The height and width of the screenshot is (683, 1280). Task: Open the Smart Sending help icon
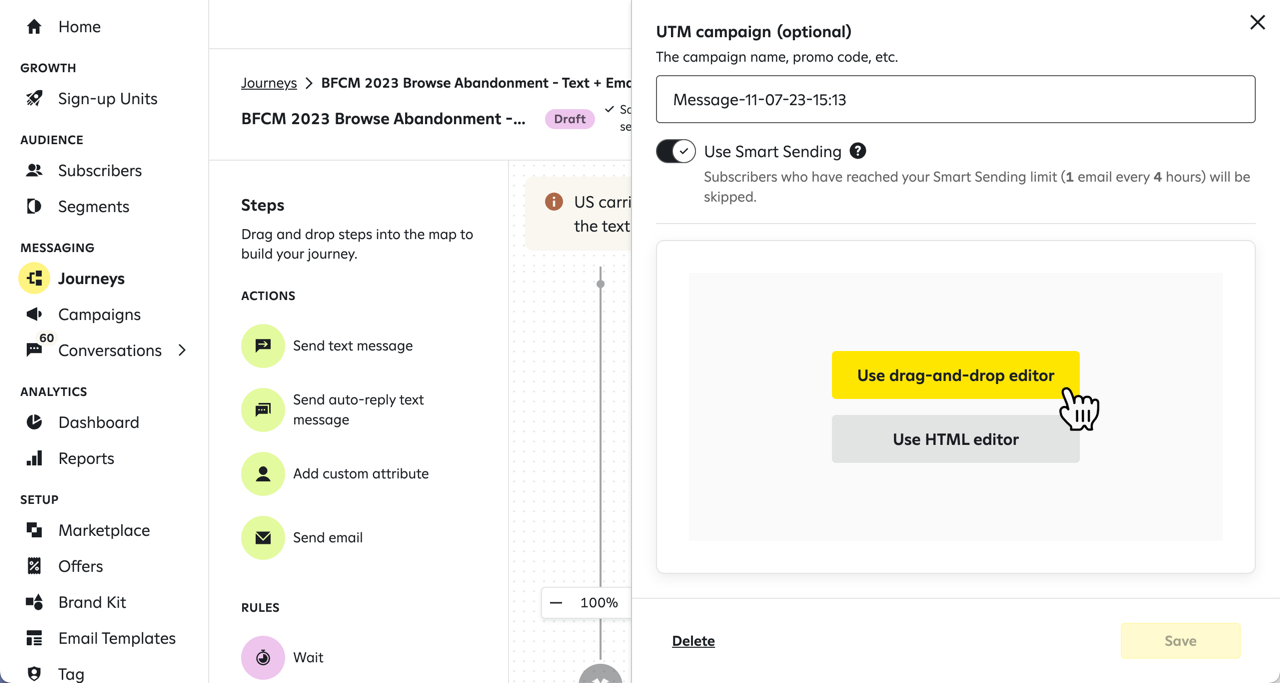858,151
